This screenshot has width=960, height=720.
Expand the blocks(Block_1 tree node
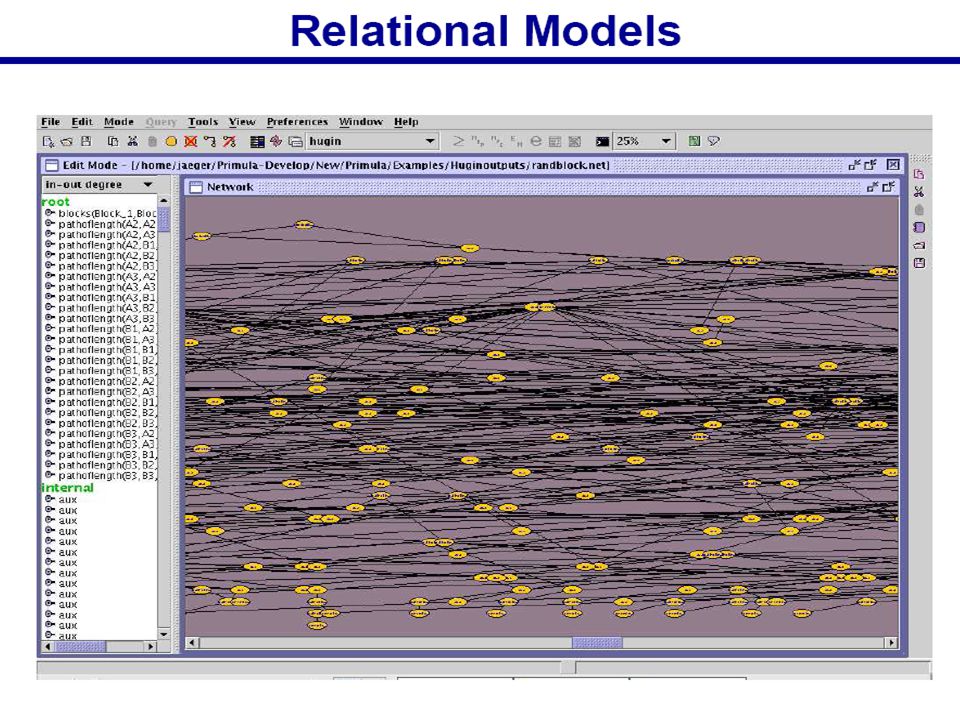(x=50, y=213)
